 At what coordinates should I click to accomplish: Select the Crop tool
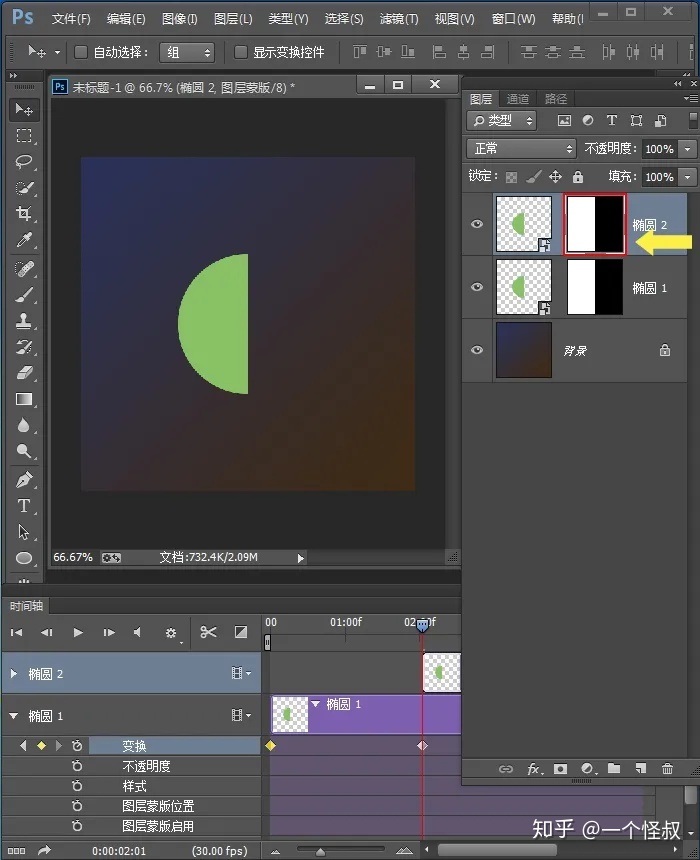pos(24,213)
